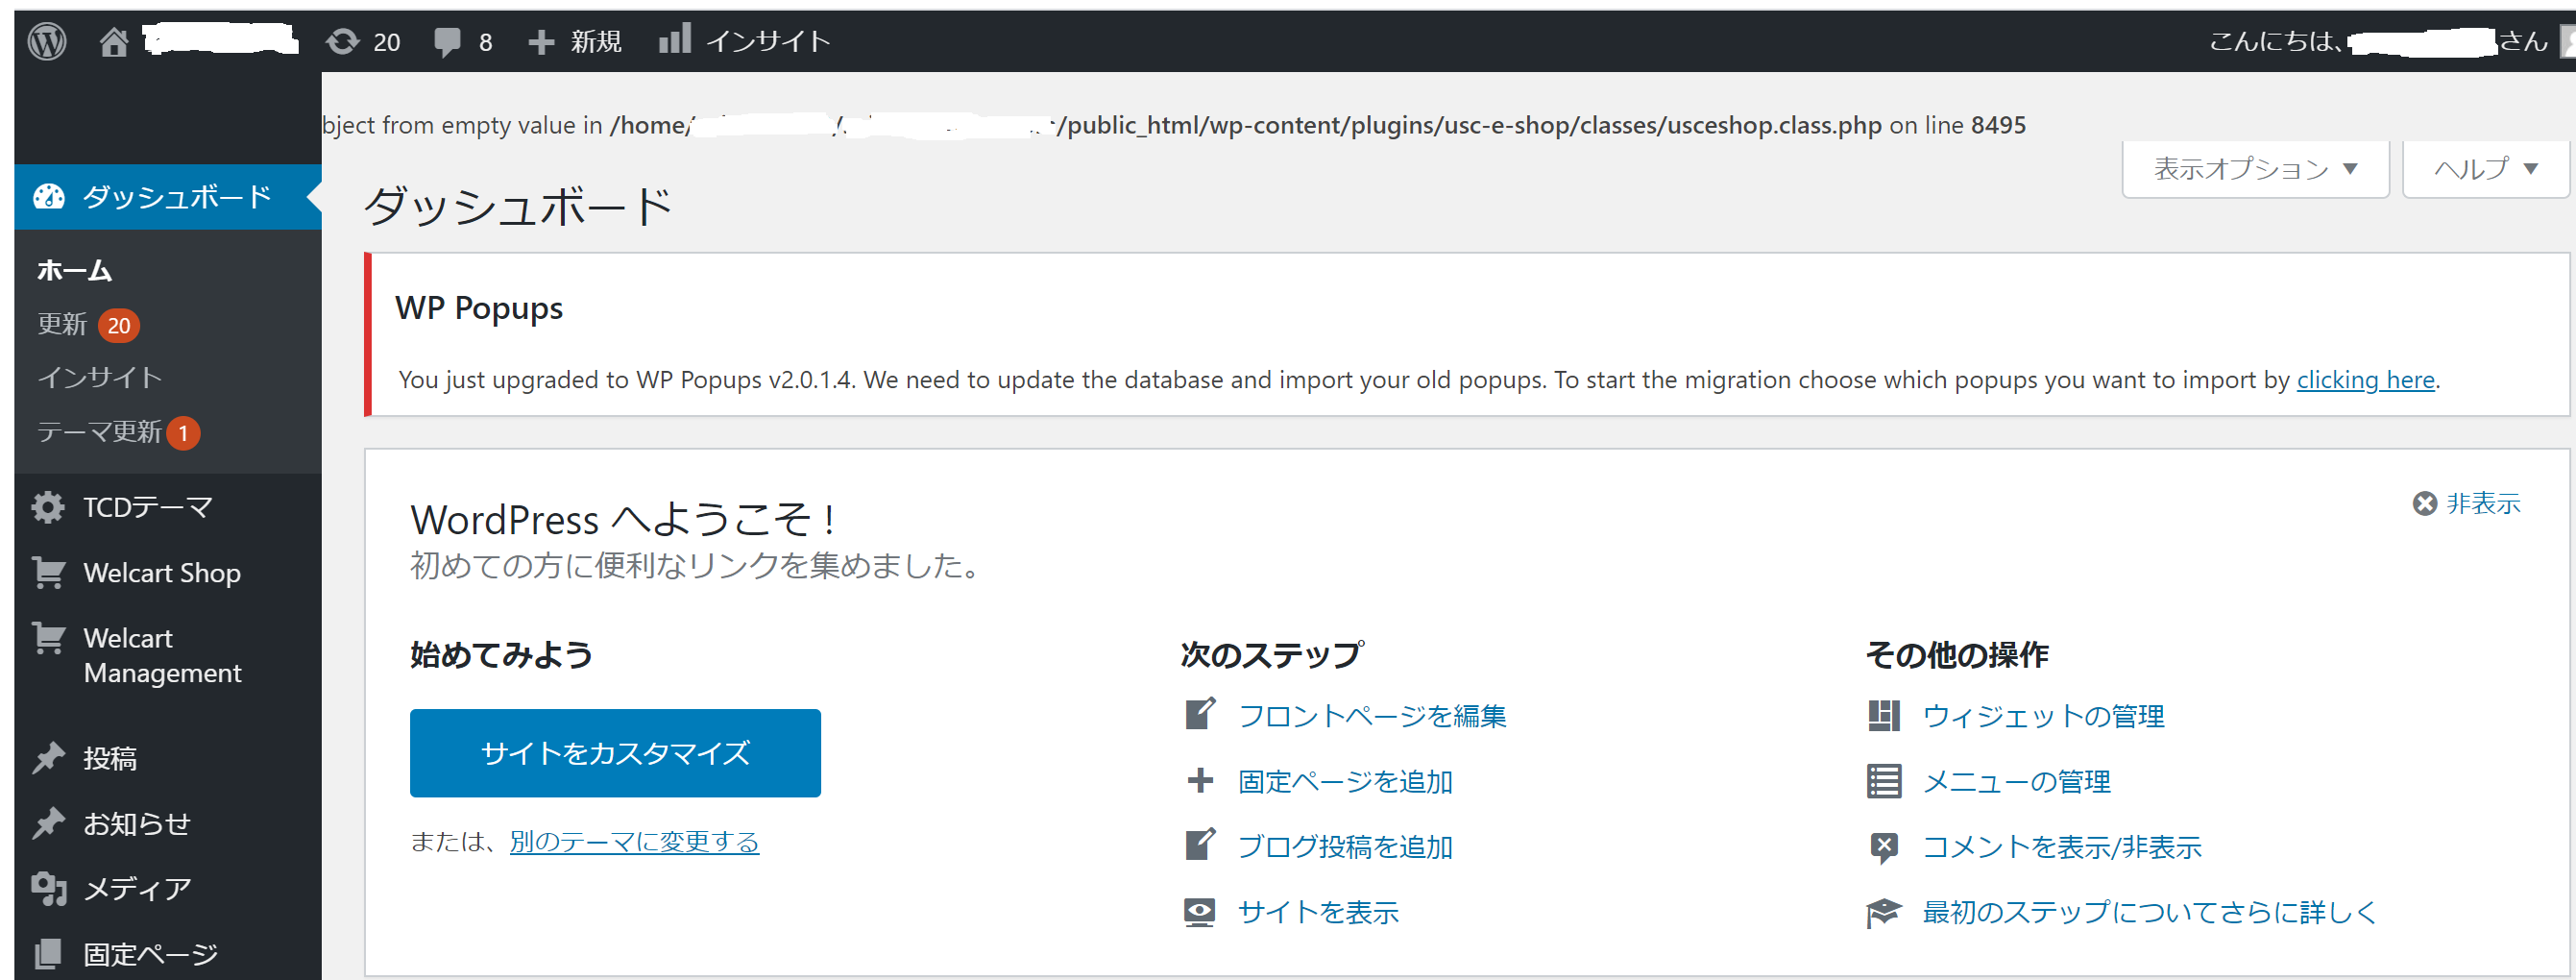Click the メディア media icon
2576x980 pixels.
48,888
